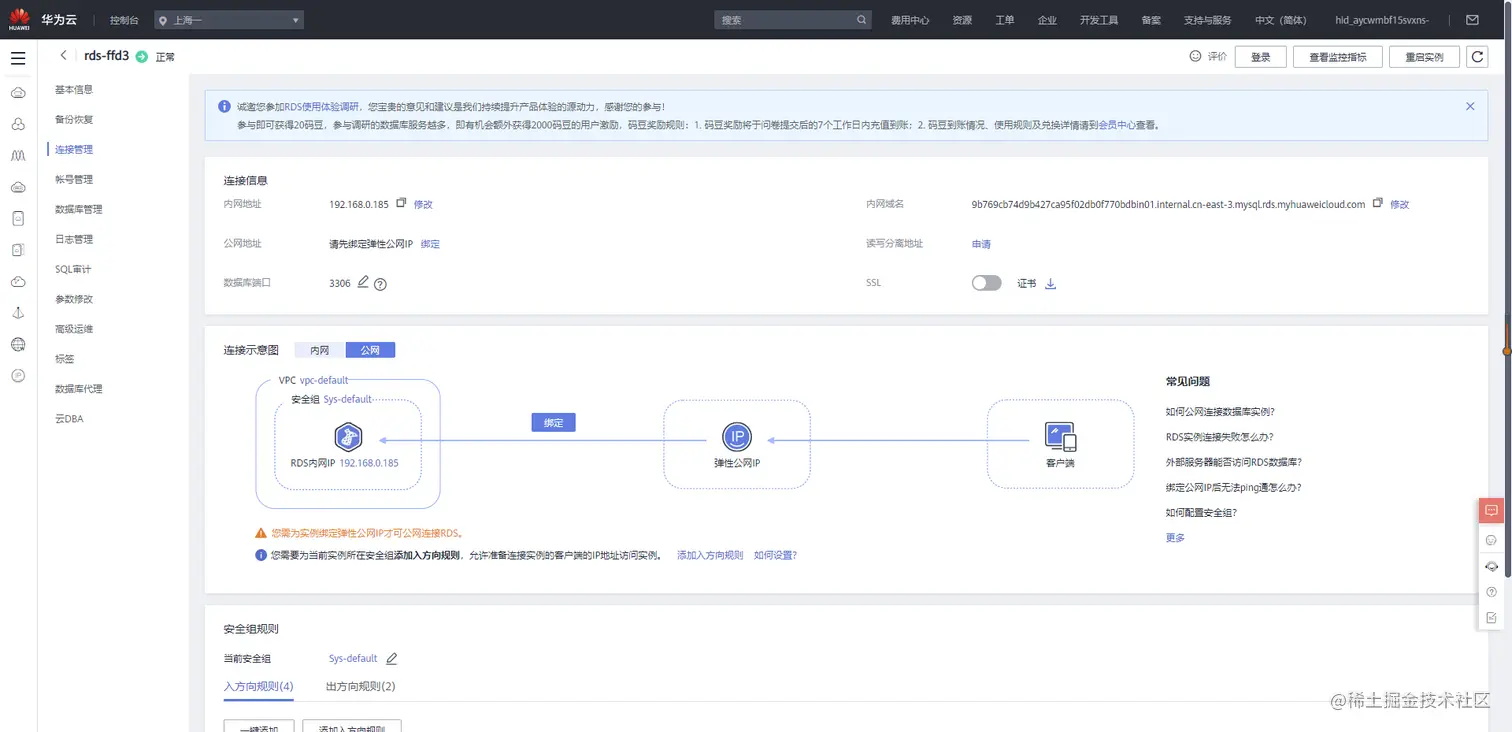Switch to 入方向规则(4) tab

tap(258, 687)
